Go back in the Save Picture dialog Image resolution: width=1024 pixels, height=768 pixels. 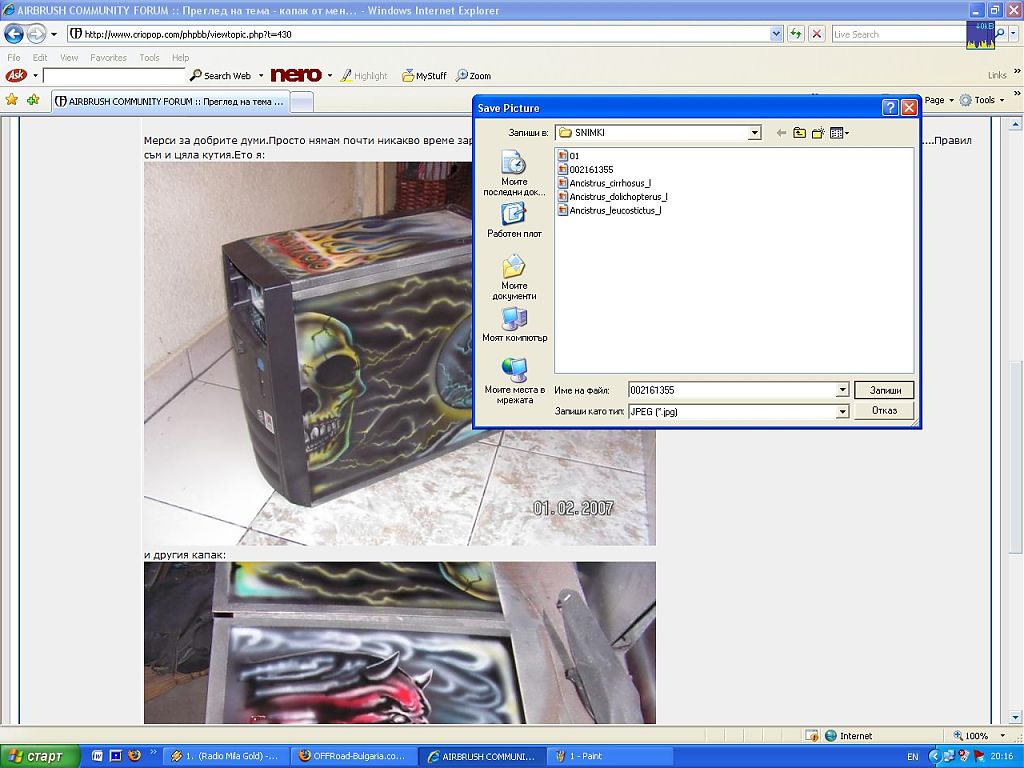(x=780, y=133)
